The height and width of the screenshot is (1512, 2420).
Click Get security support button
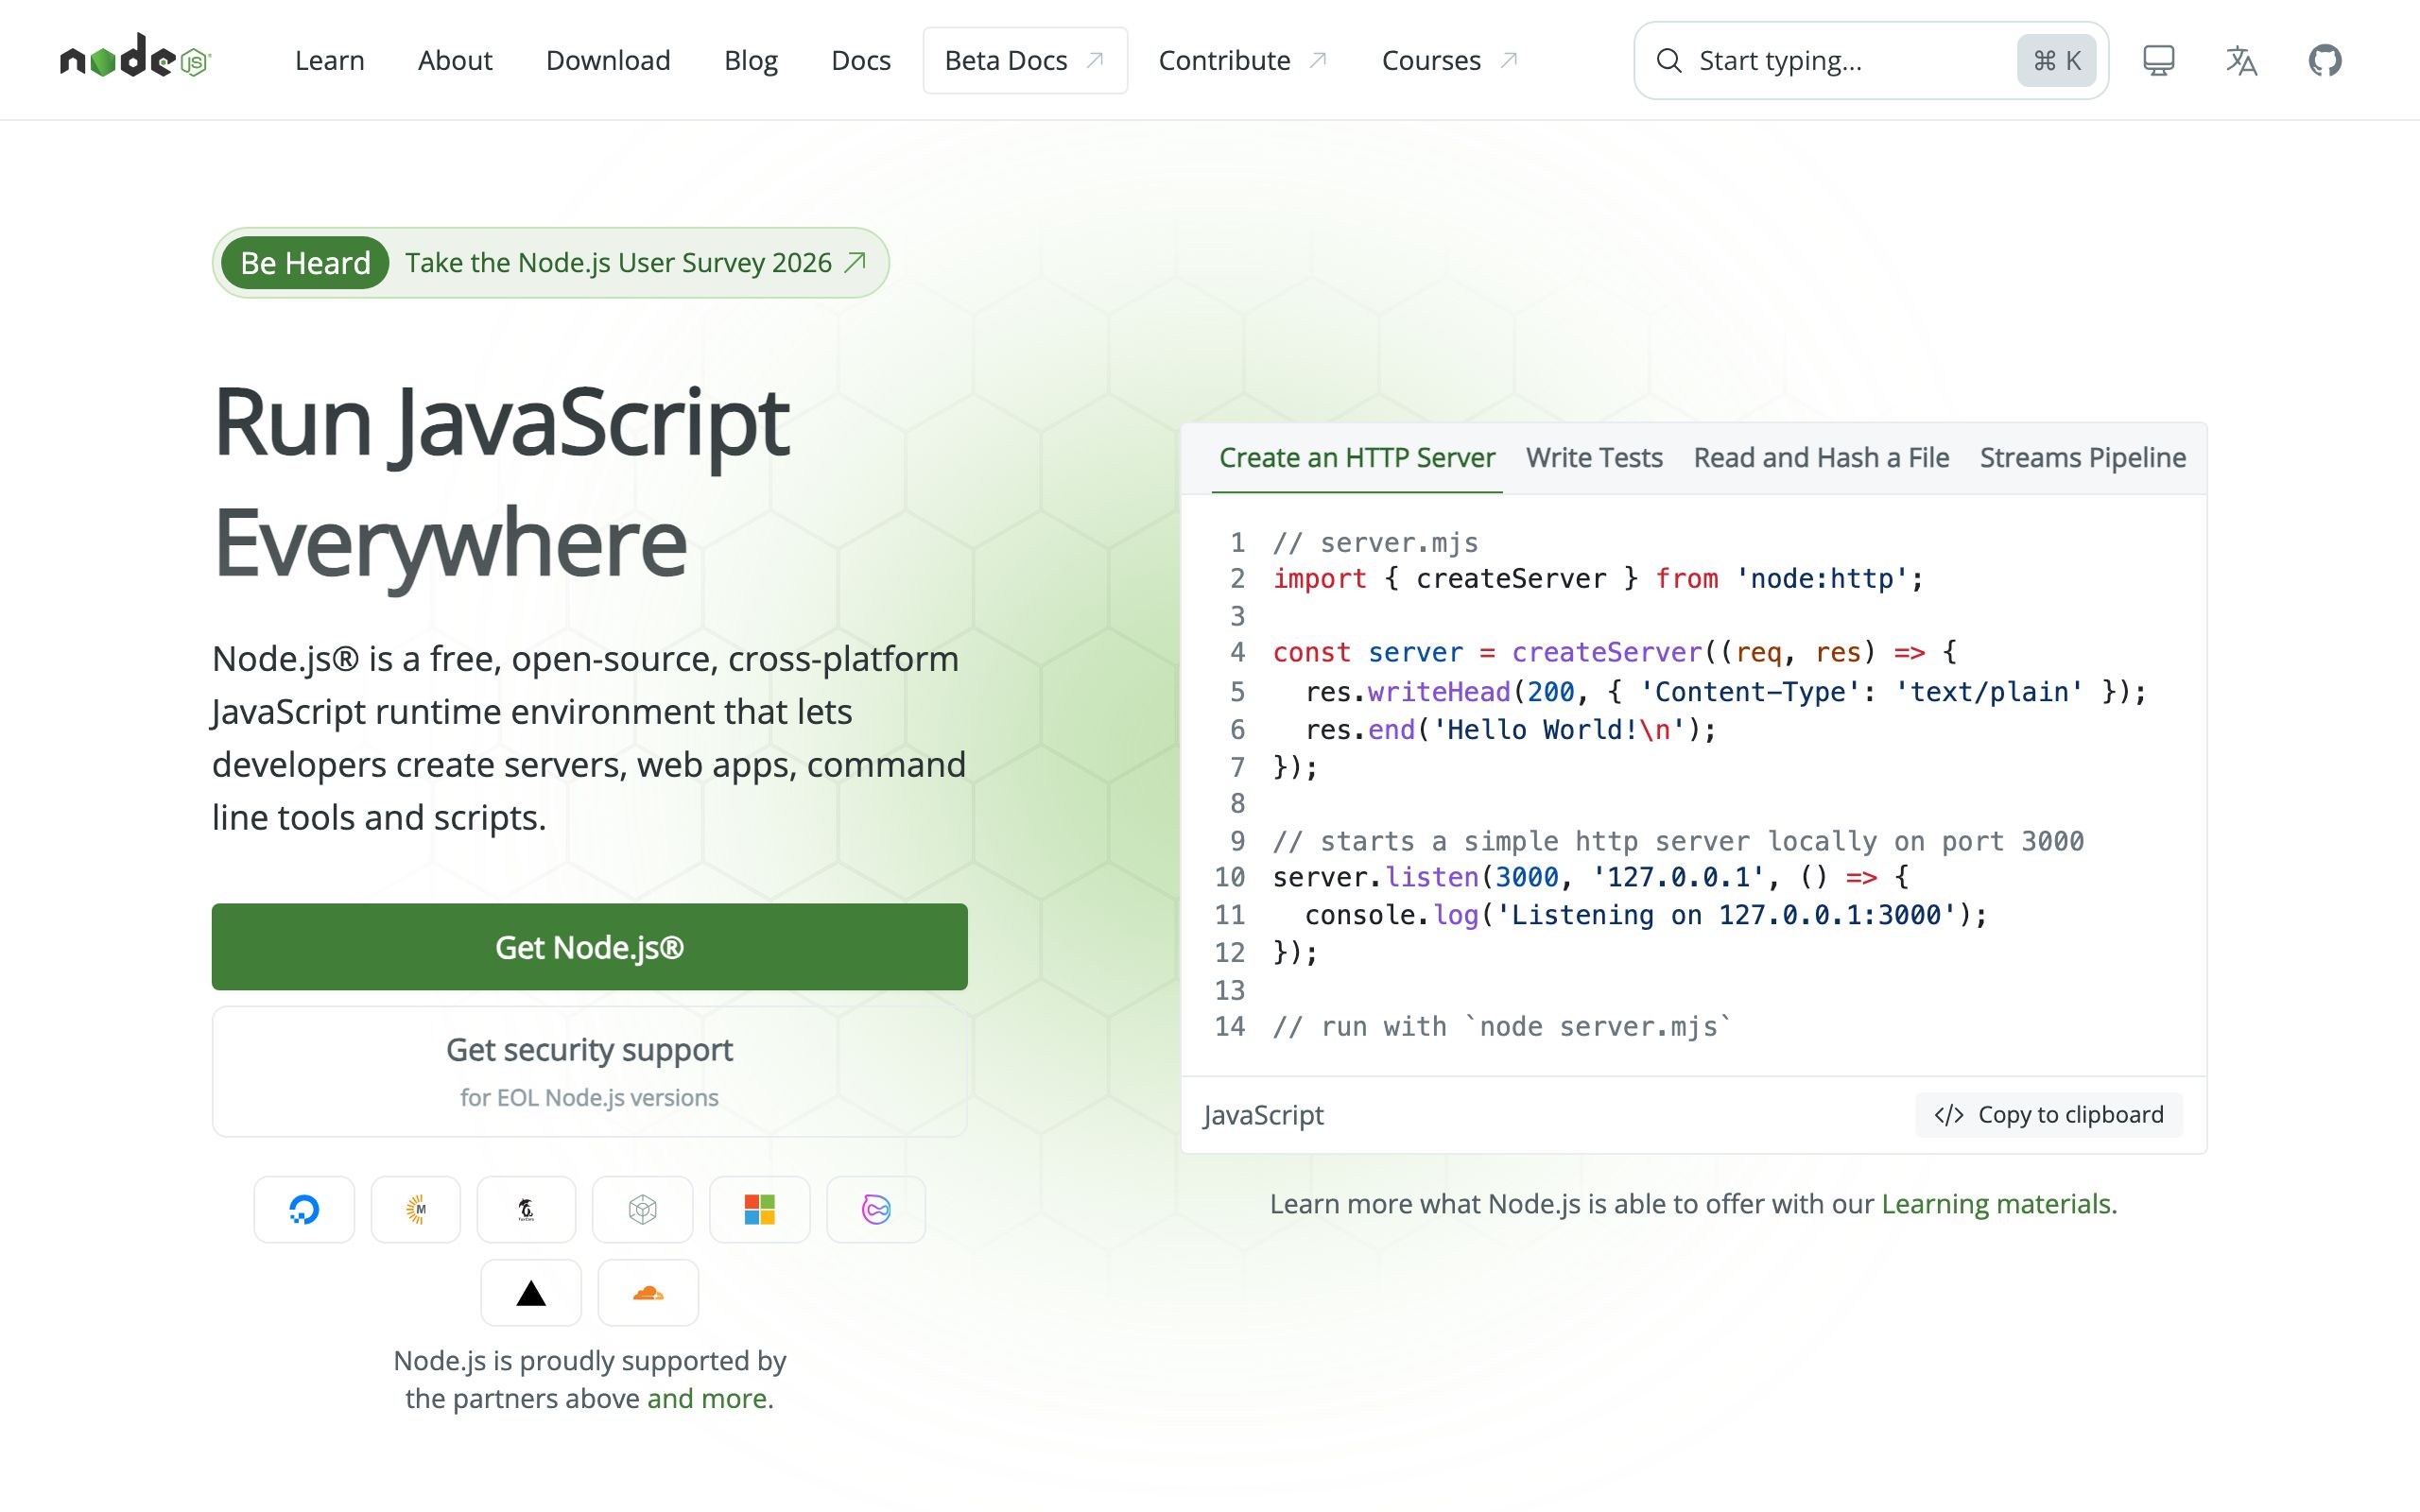click(589, 1072)
